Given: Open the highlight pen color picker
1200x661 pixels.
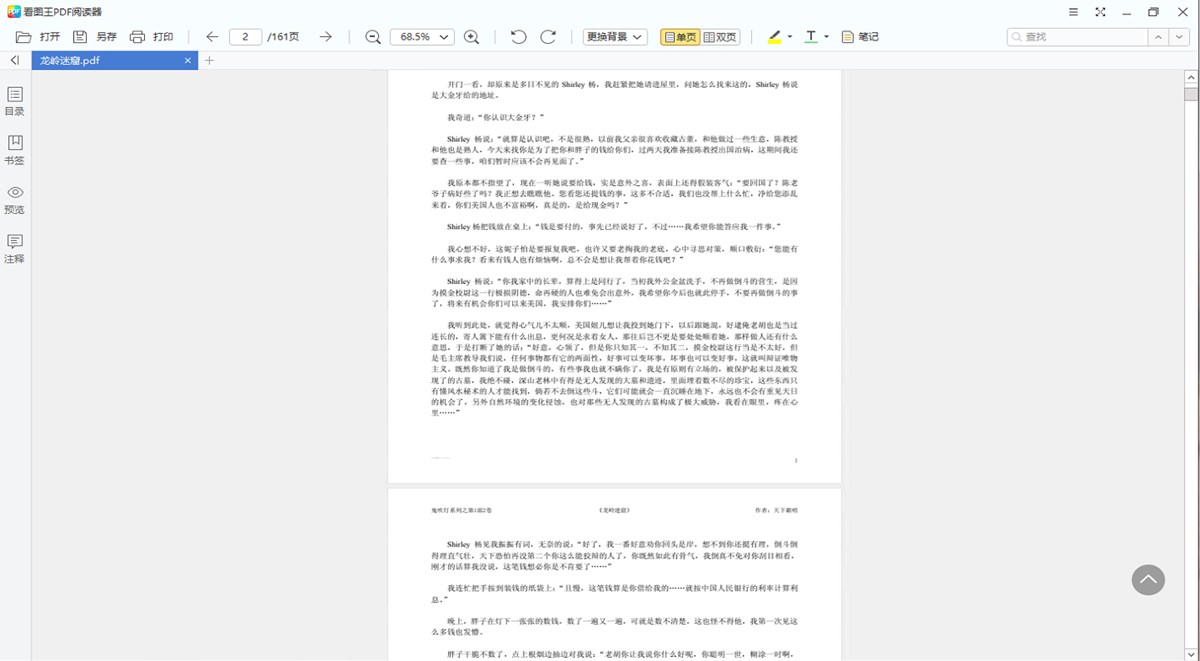Looking at the screenshot, I should point(790,36).
